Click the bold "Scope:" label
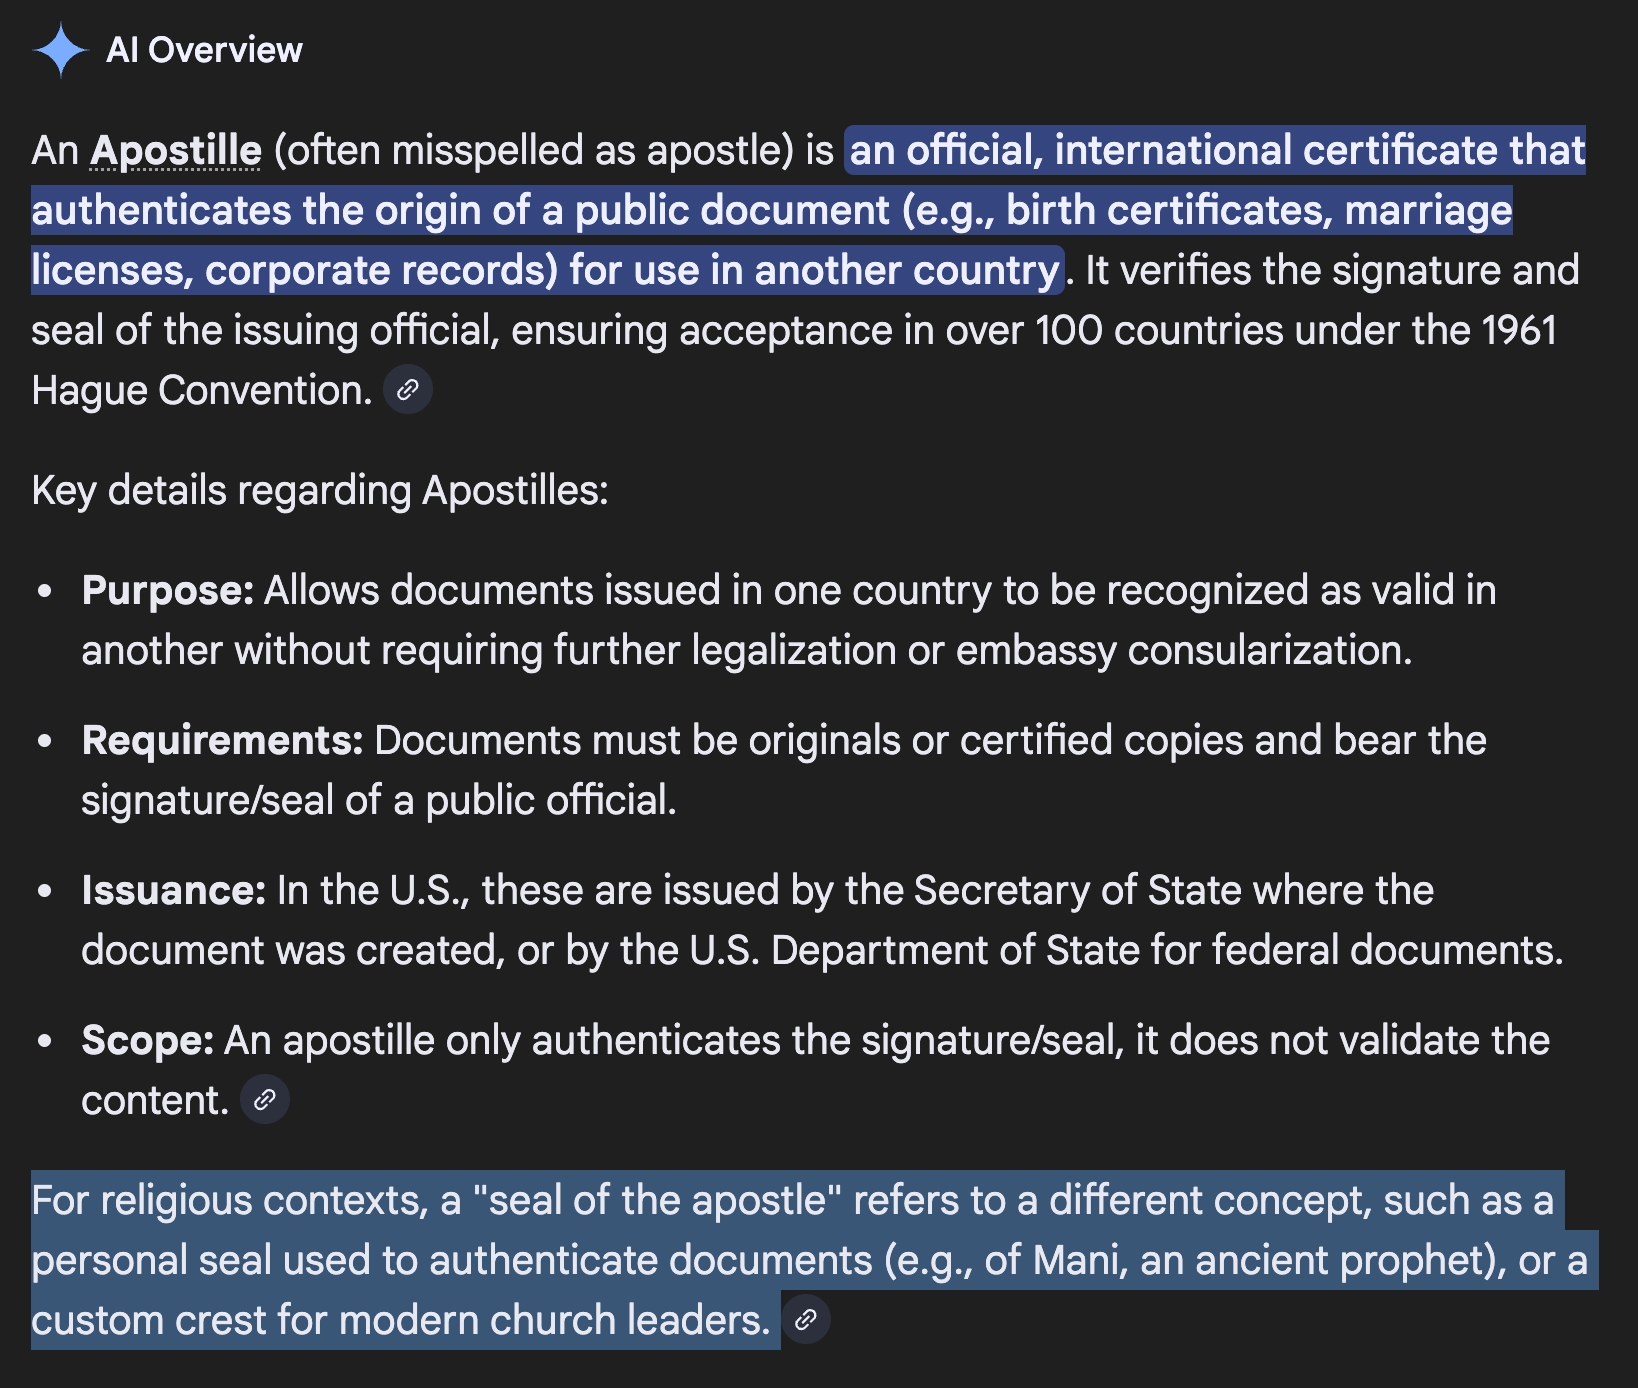Screen dimensions: 1638x1388 148,1041
